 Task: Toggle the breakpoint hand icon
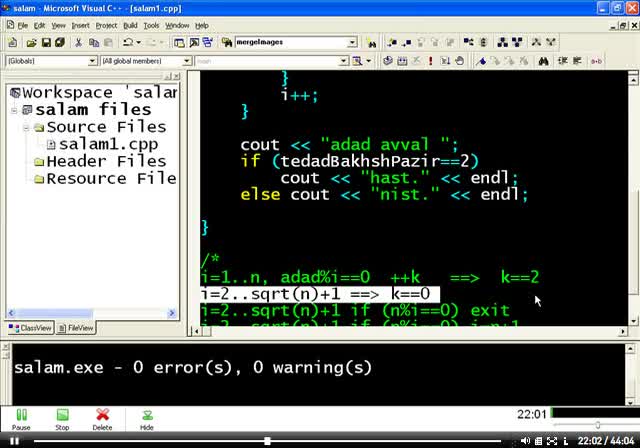(460, 61)
